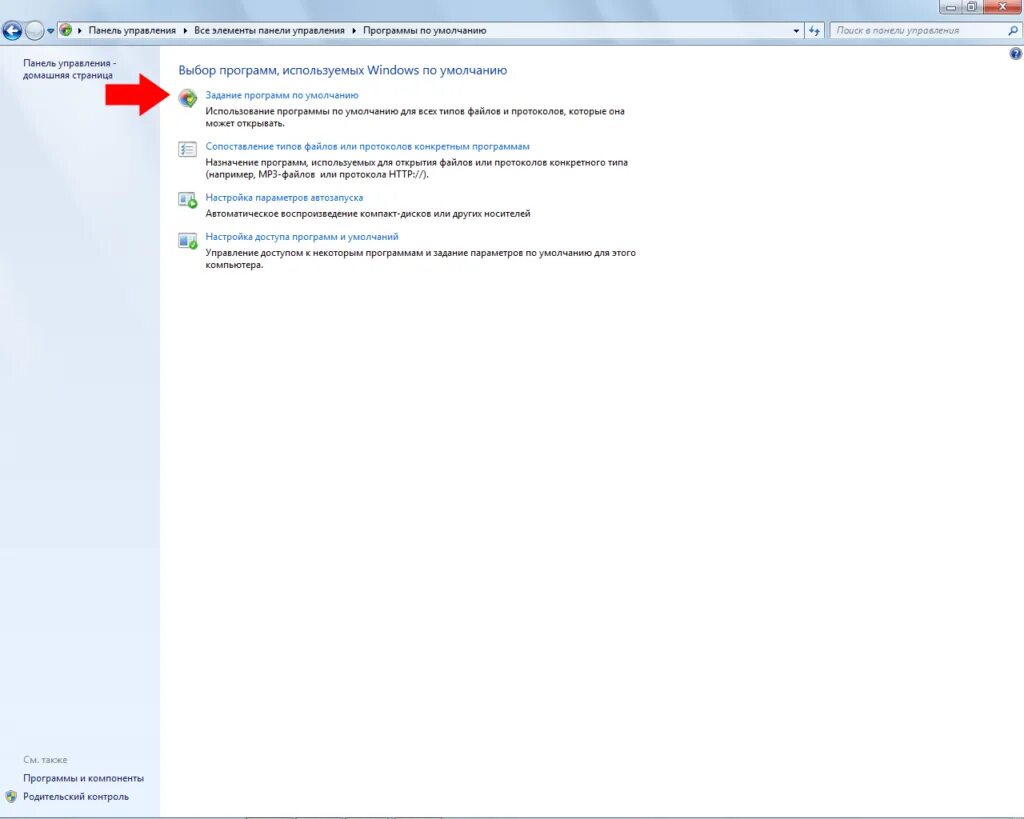Open address bar history dropdown arrow

tap(795, 31)
